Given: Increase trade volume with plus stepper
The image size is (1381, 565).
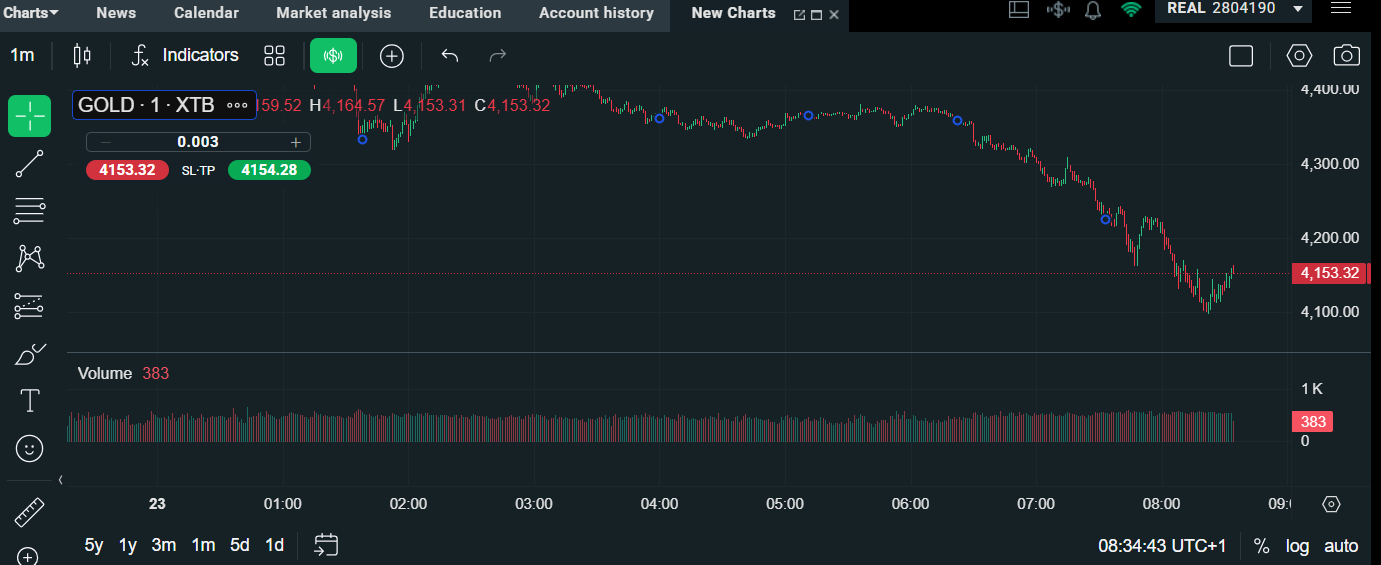Looking at the screenshot, I should (x=295, y=142).
